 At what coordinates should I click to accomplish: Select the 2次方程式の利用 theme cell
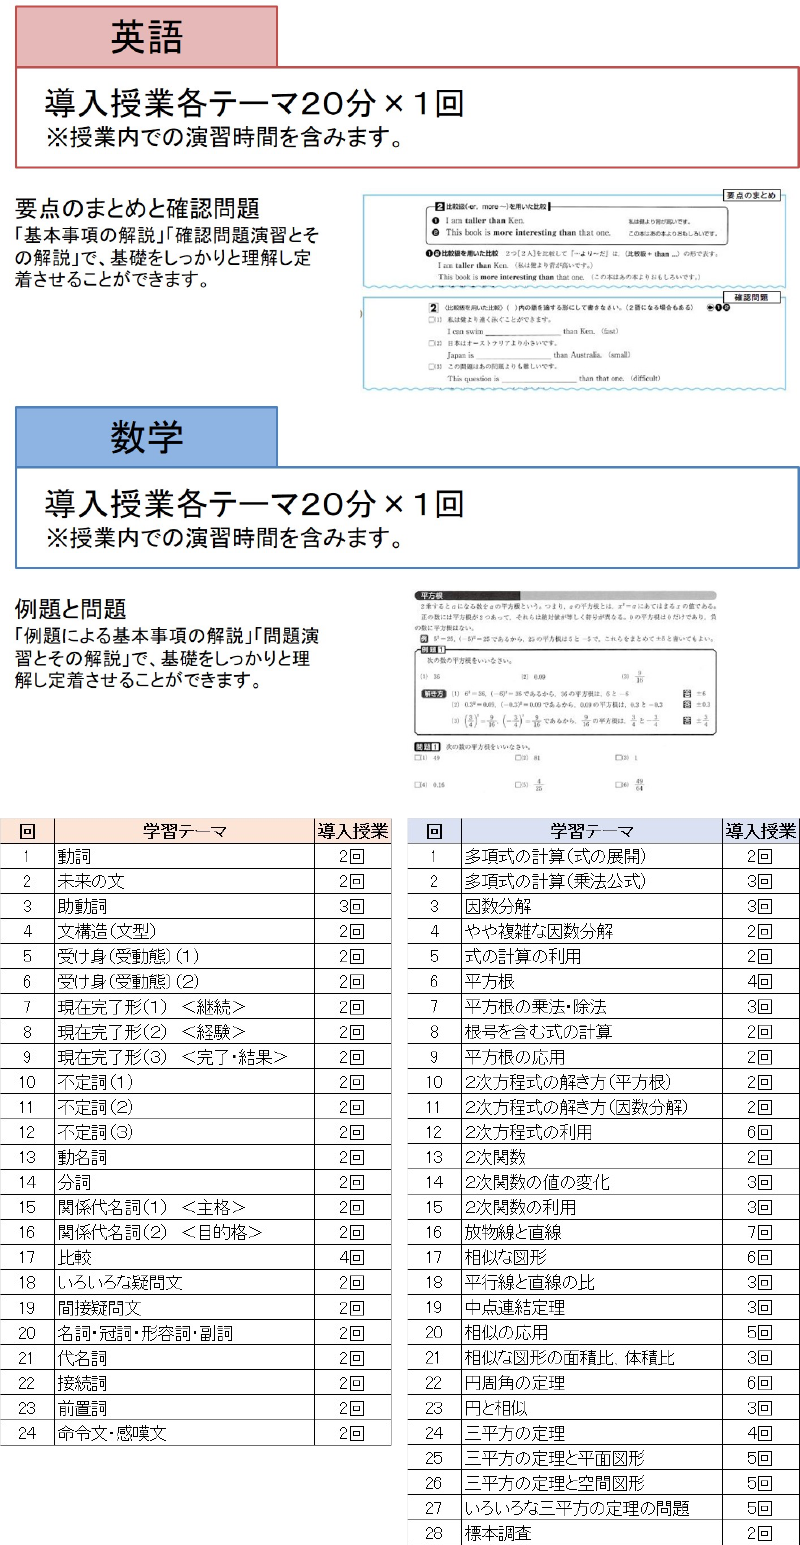point(592,1132)
